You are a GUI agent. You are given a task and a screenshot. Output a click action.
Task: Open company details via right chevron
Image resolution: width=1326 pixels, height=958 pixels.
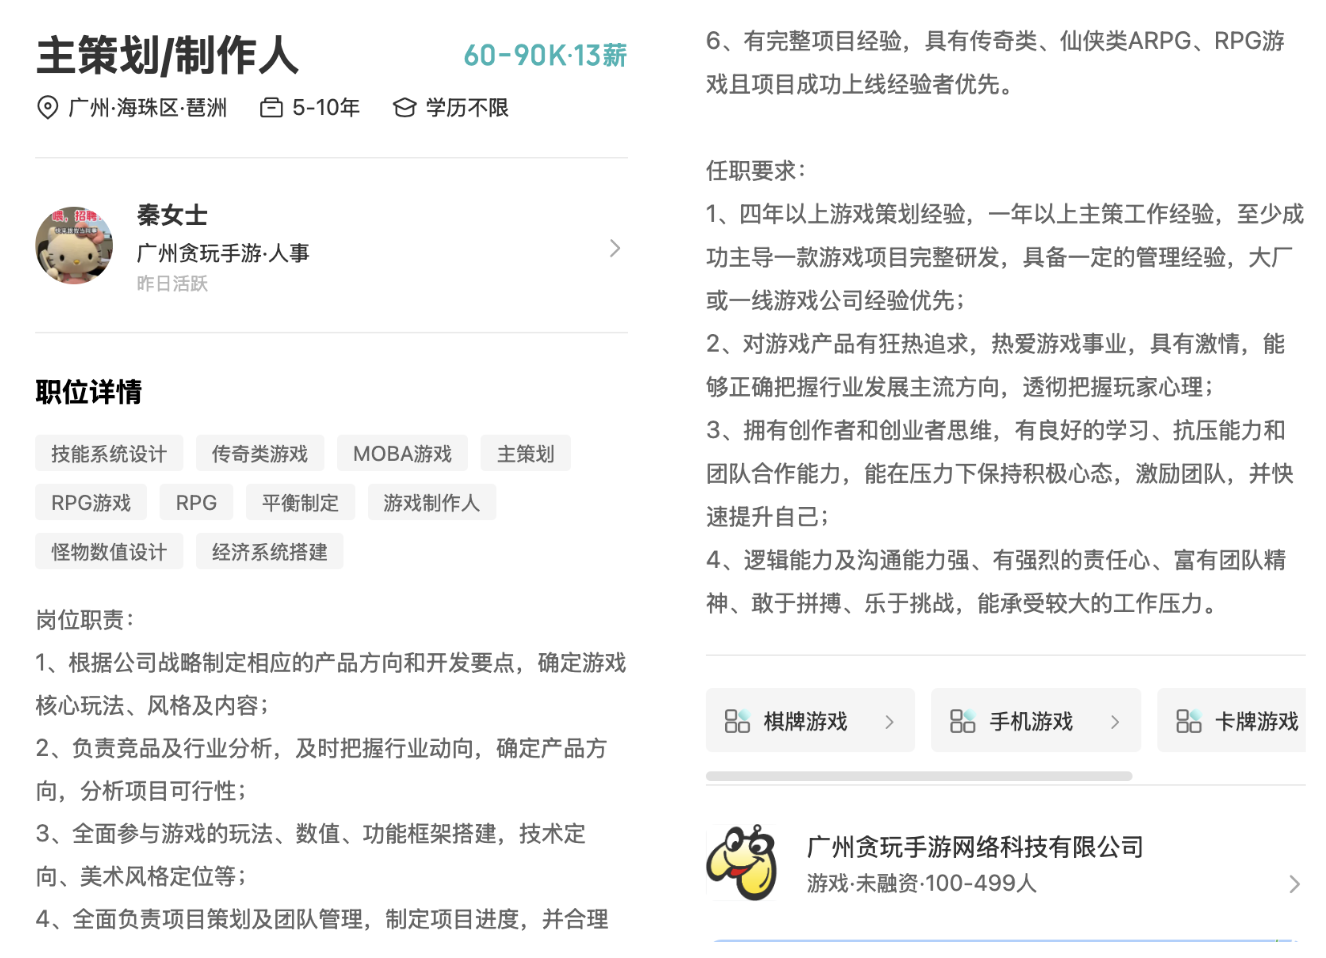pyautogui.click(x=1294, y=883)
